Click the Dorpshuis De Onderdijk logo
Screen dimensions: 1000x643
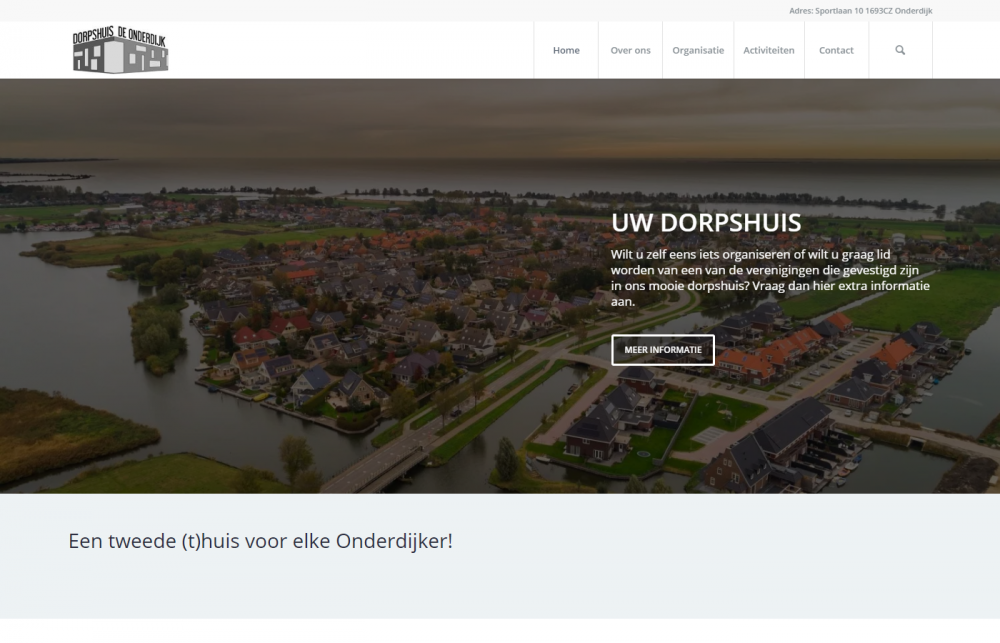click(120, 50)
